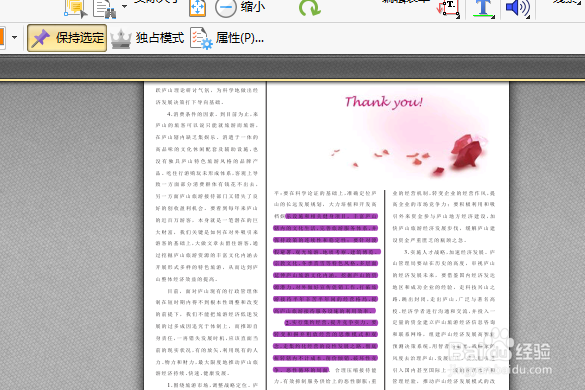Viewport: 585px width, 390px height.
Task: Select the text box editing tool
Action: coord(448,8)
